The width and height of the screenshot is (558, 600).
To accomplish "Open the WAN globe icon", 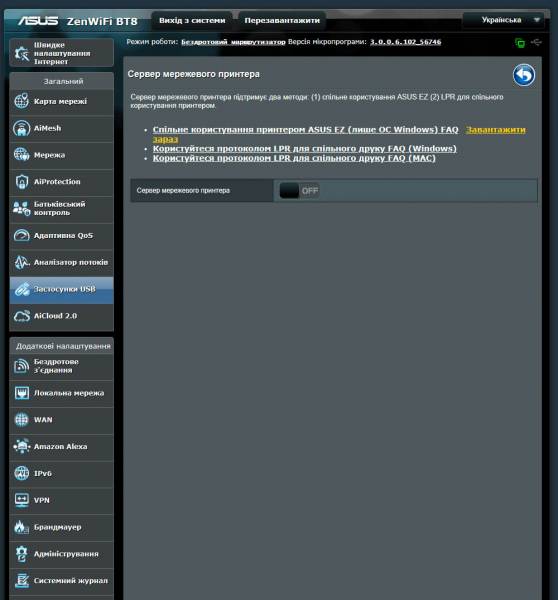I will click(x=21, y=420).
